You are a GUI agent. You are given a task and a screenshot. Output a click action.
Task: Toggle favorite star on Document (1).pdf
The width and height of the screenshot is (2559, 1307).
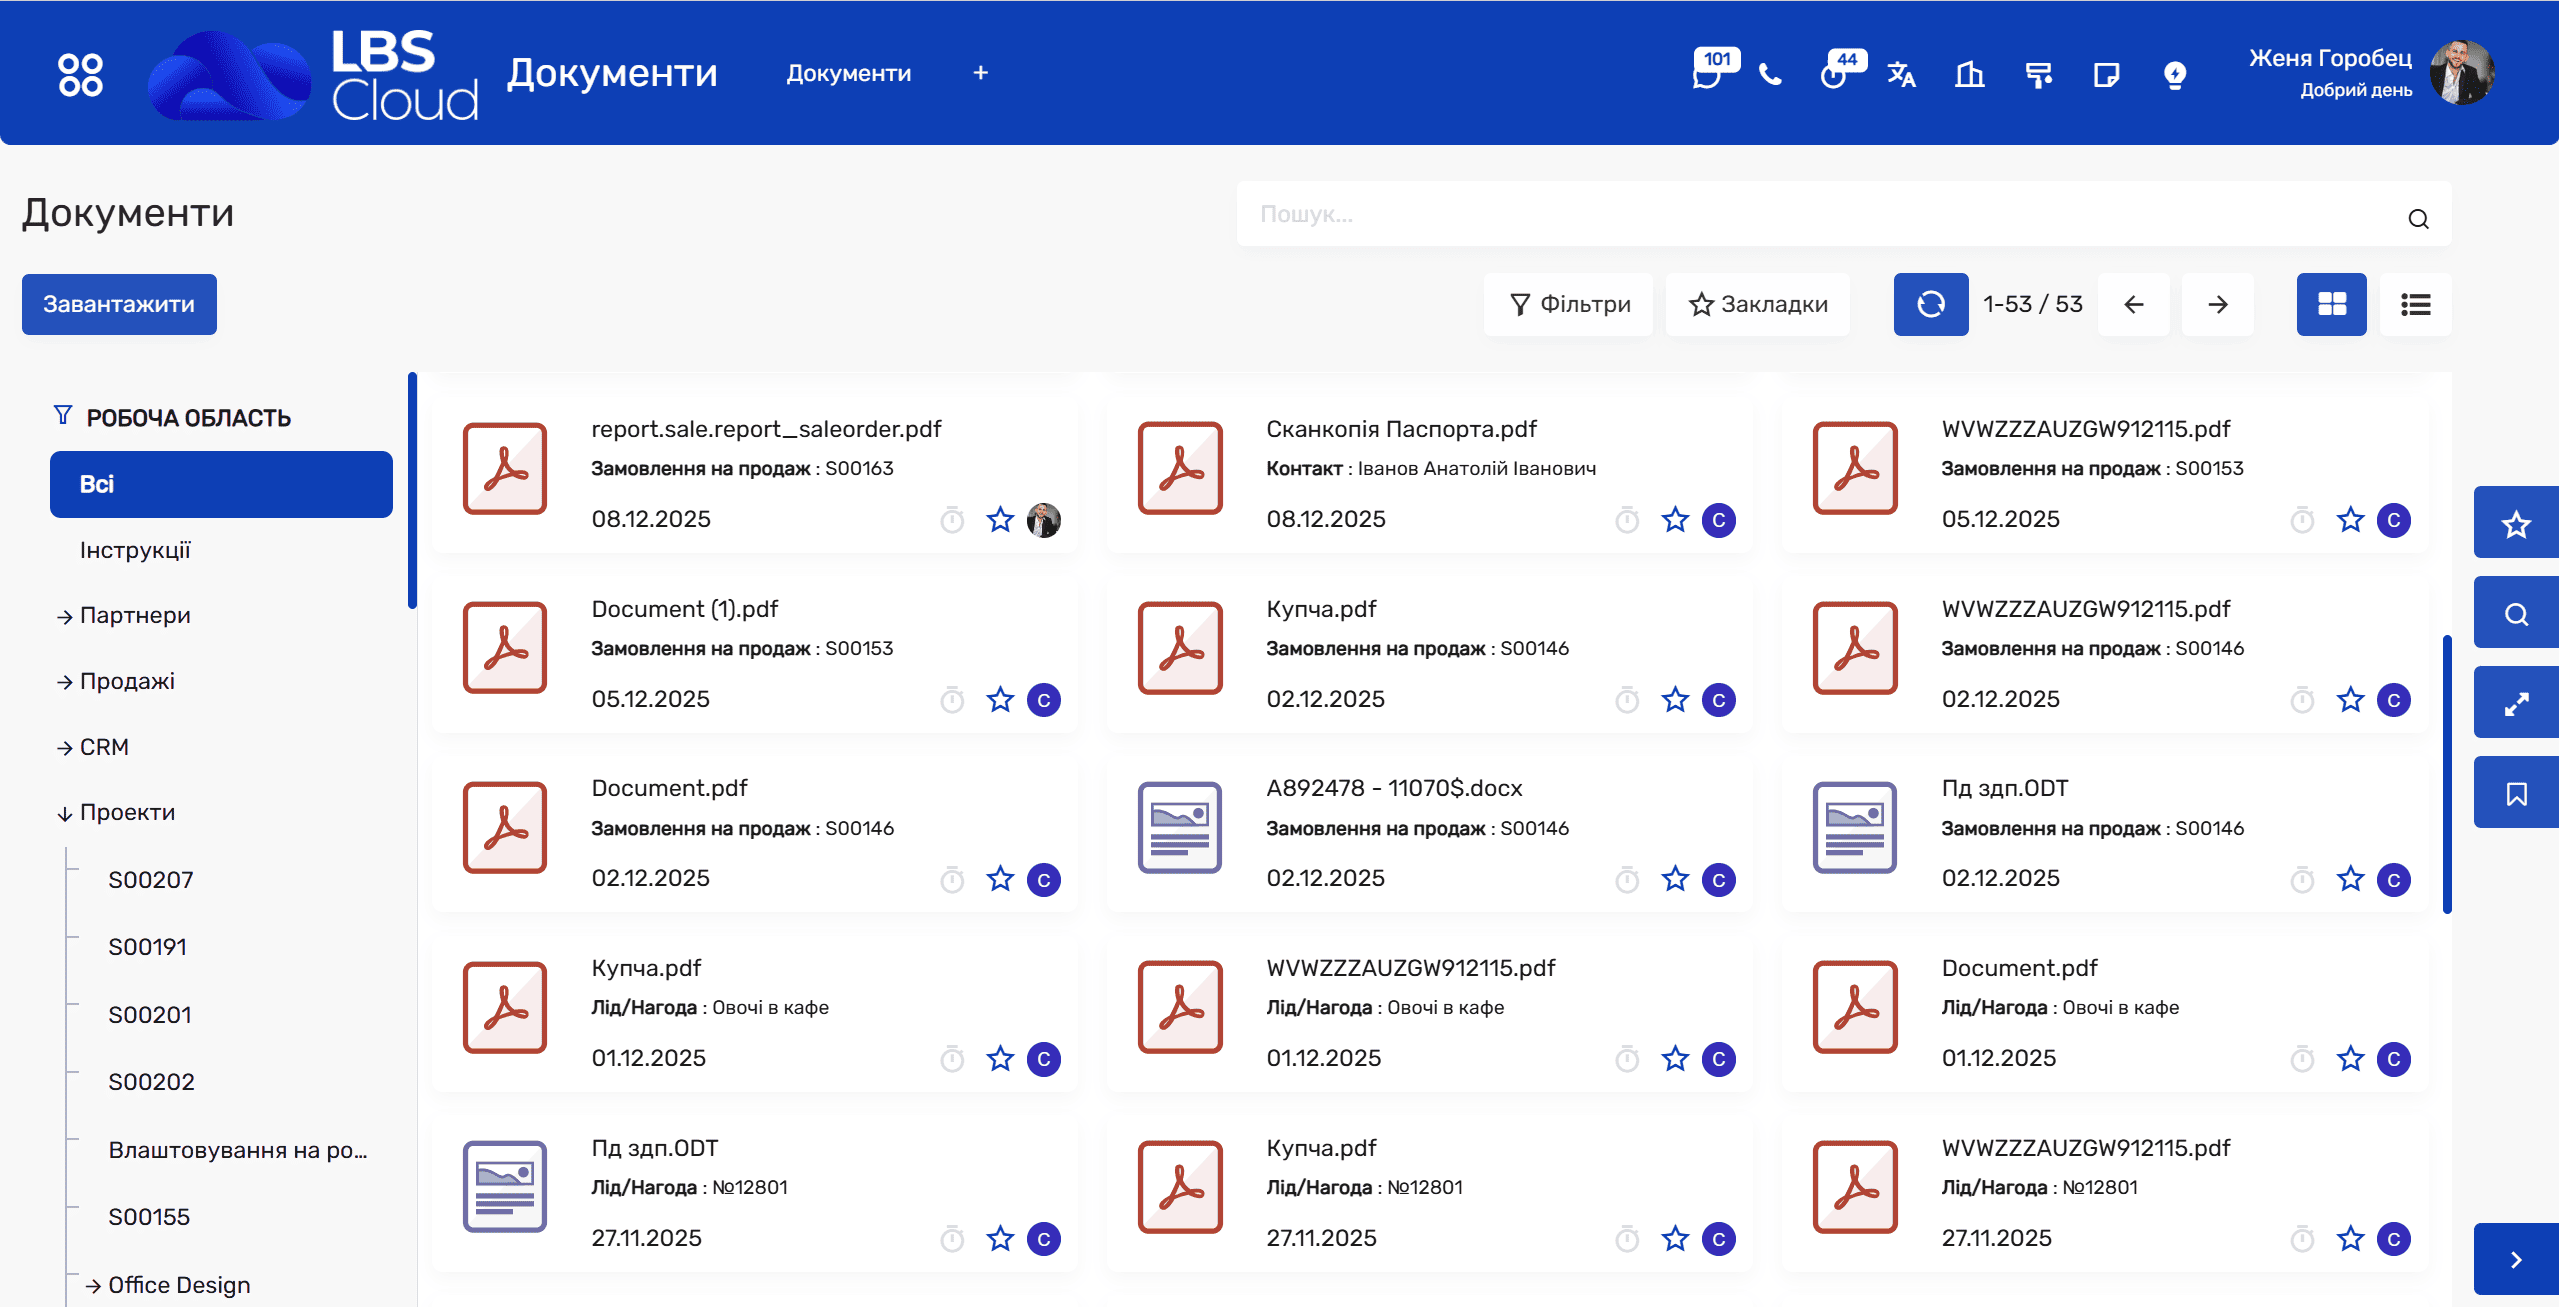tap(1000, 700)
